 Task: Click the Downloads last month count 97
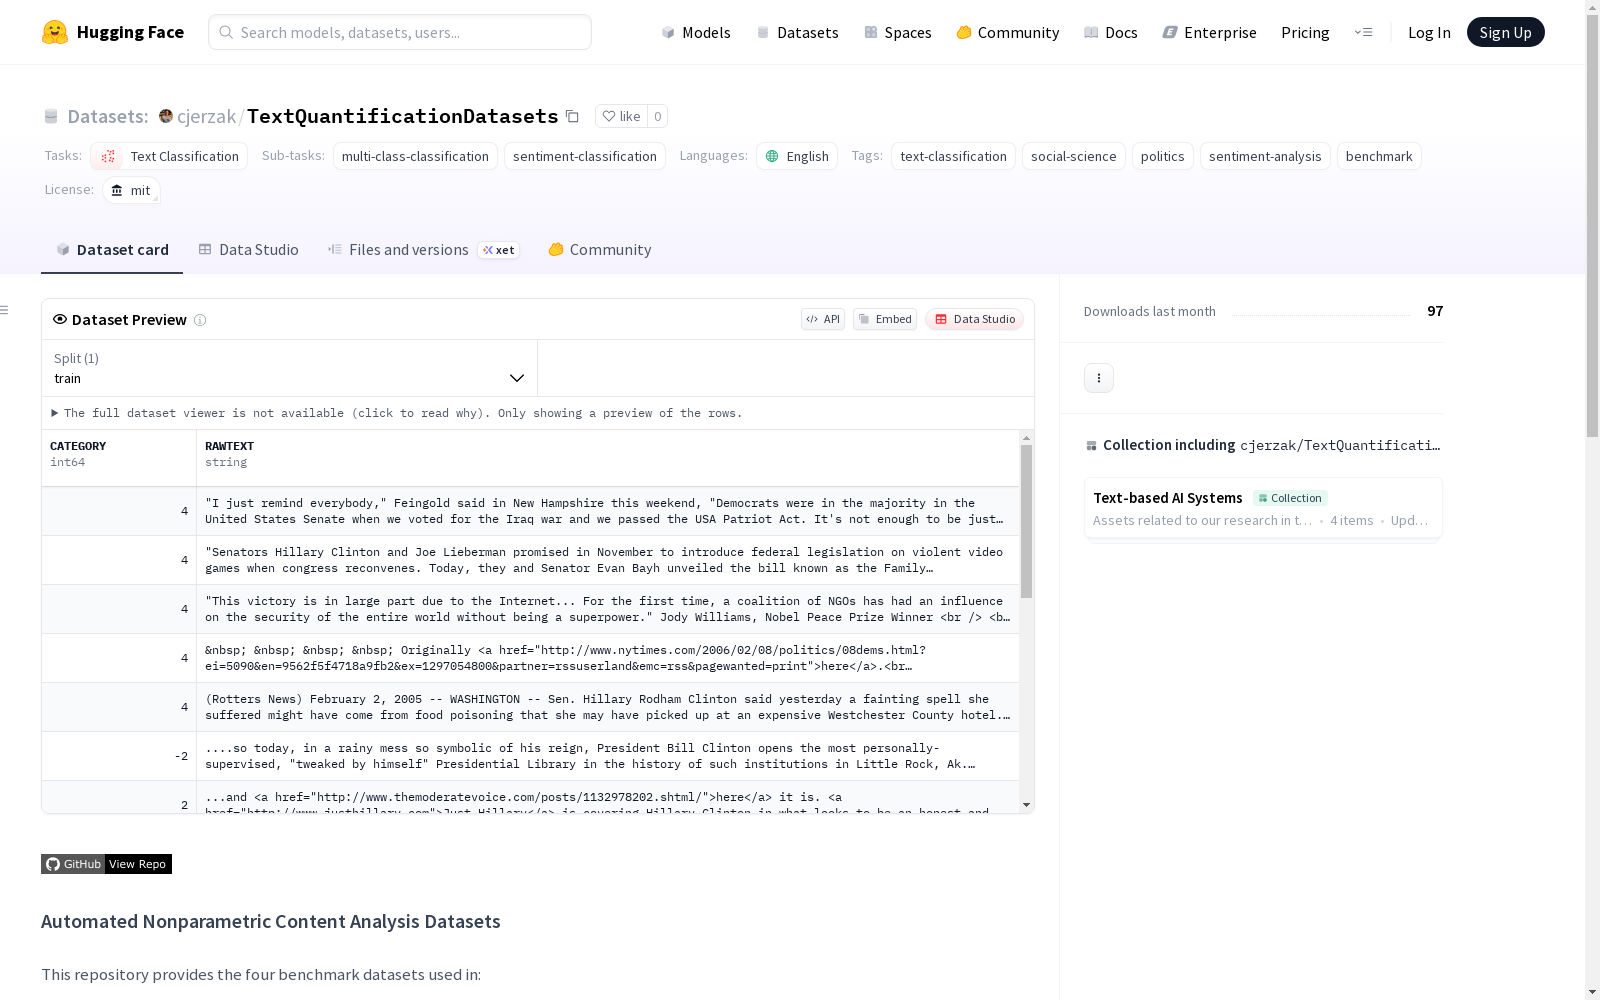pos(1435,311)
